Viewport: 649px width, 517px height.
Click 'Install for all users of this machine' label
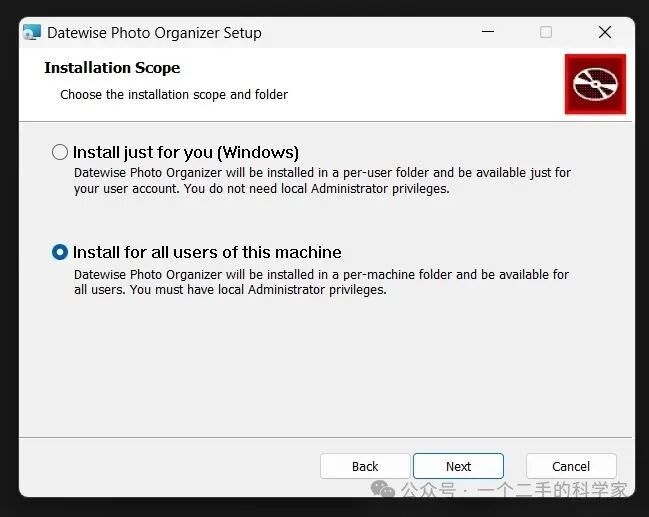pos(207,252)
